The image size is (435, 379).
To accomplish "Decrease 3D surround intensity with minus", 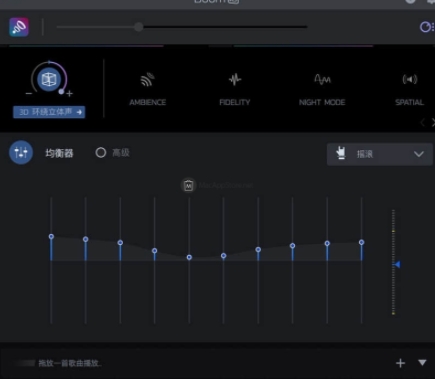I will 29,93.
